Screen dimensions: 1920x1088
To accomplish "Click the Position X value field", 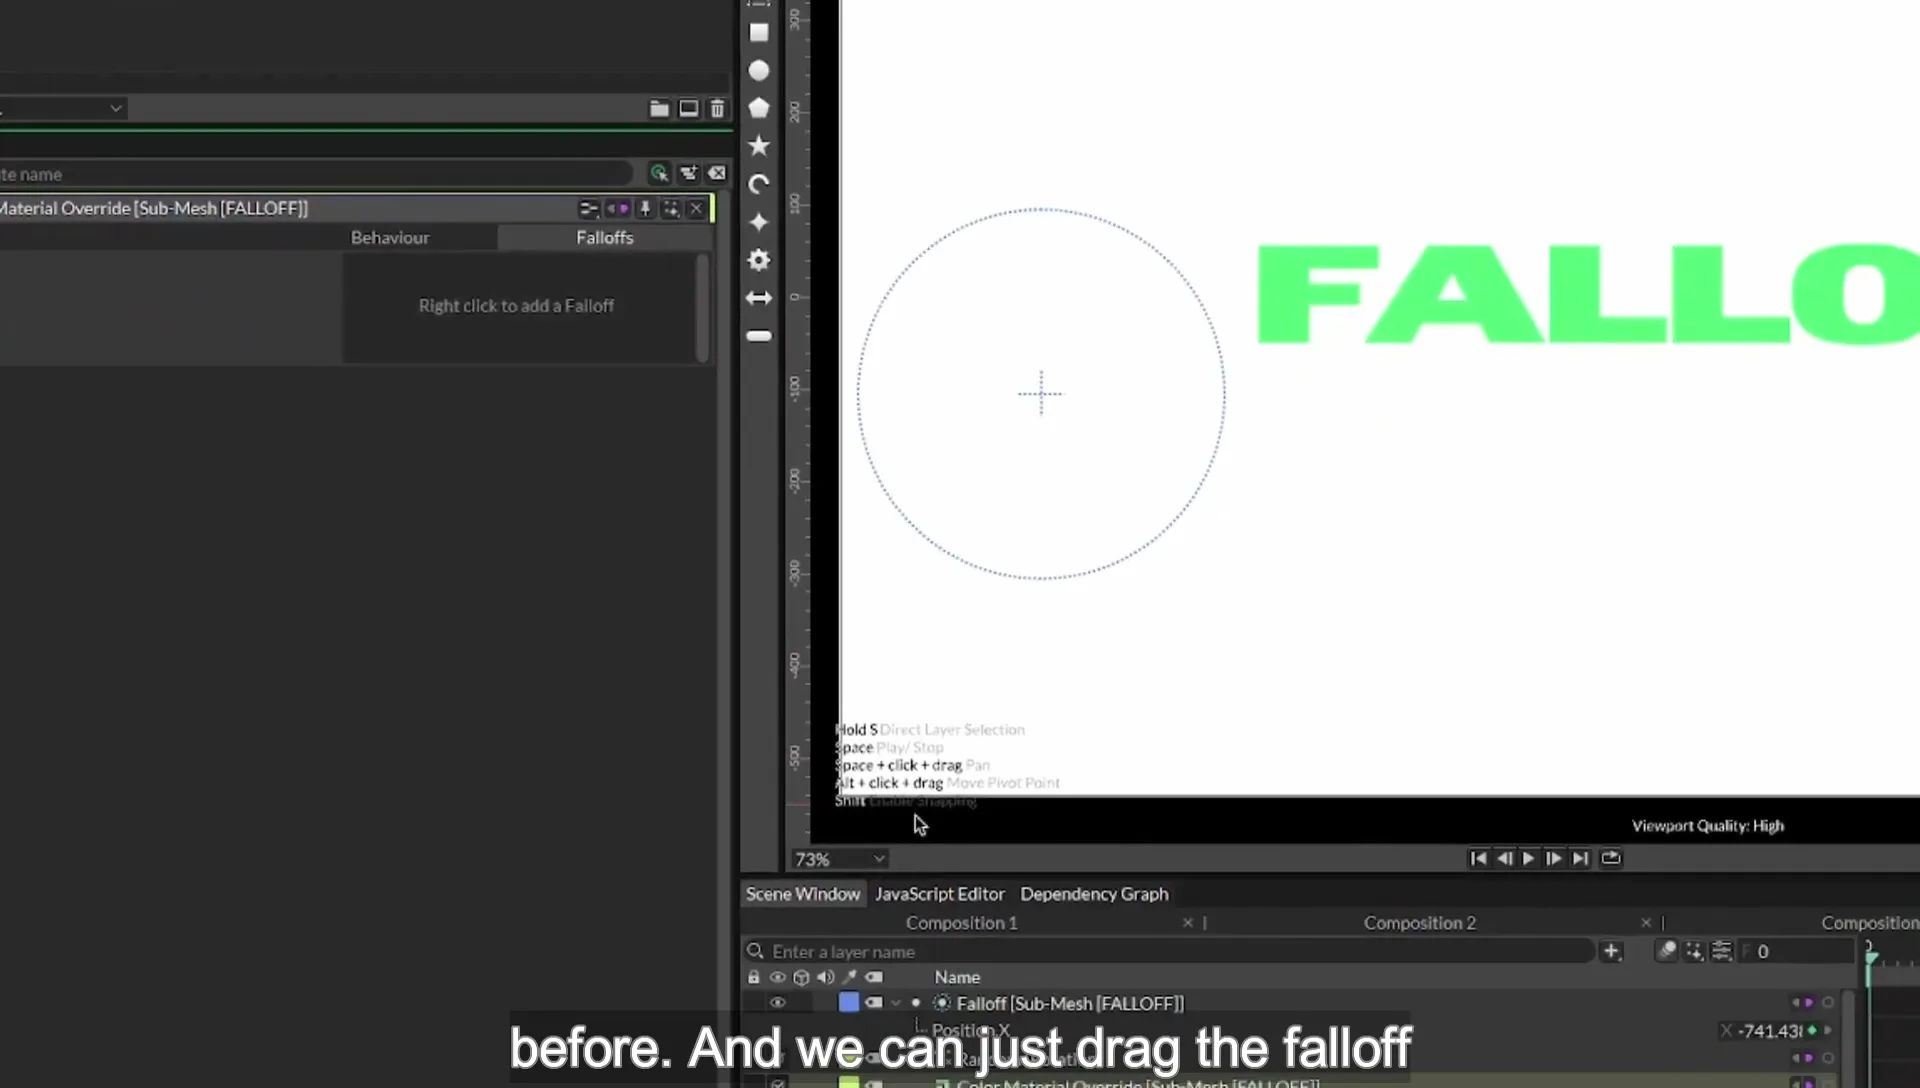I will pyautogui.click(x=1770, y=1031).
